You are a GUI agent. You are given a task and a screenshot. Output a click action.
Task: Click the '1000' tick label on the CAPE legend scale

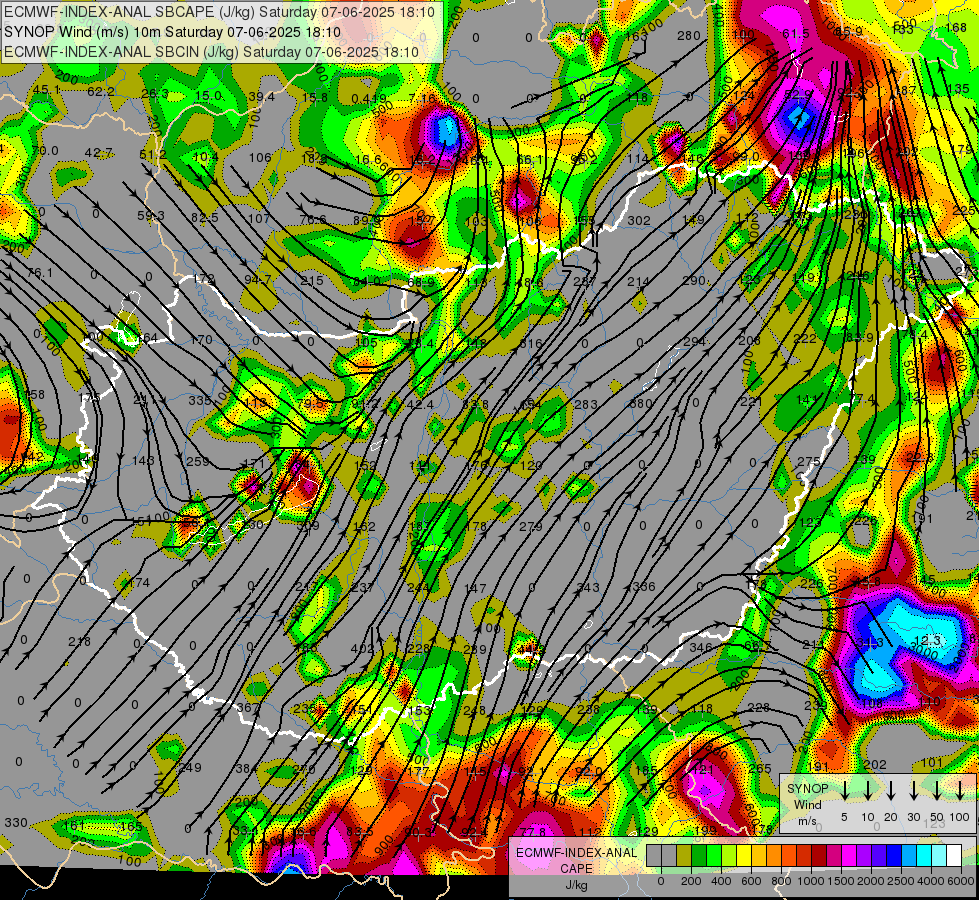click(x=811, y=881)
